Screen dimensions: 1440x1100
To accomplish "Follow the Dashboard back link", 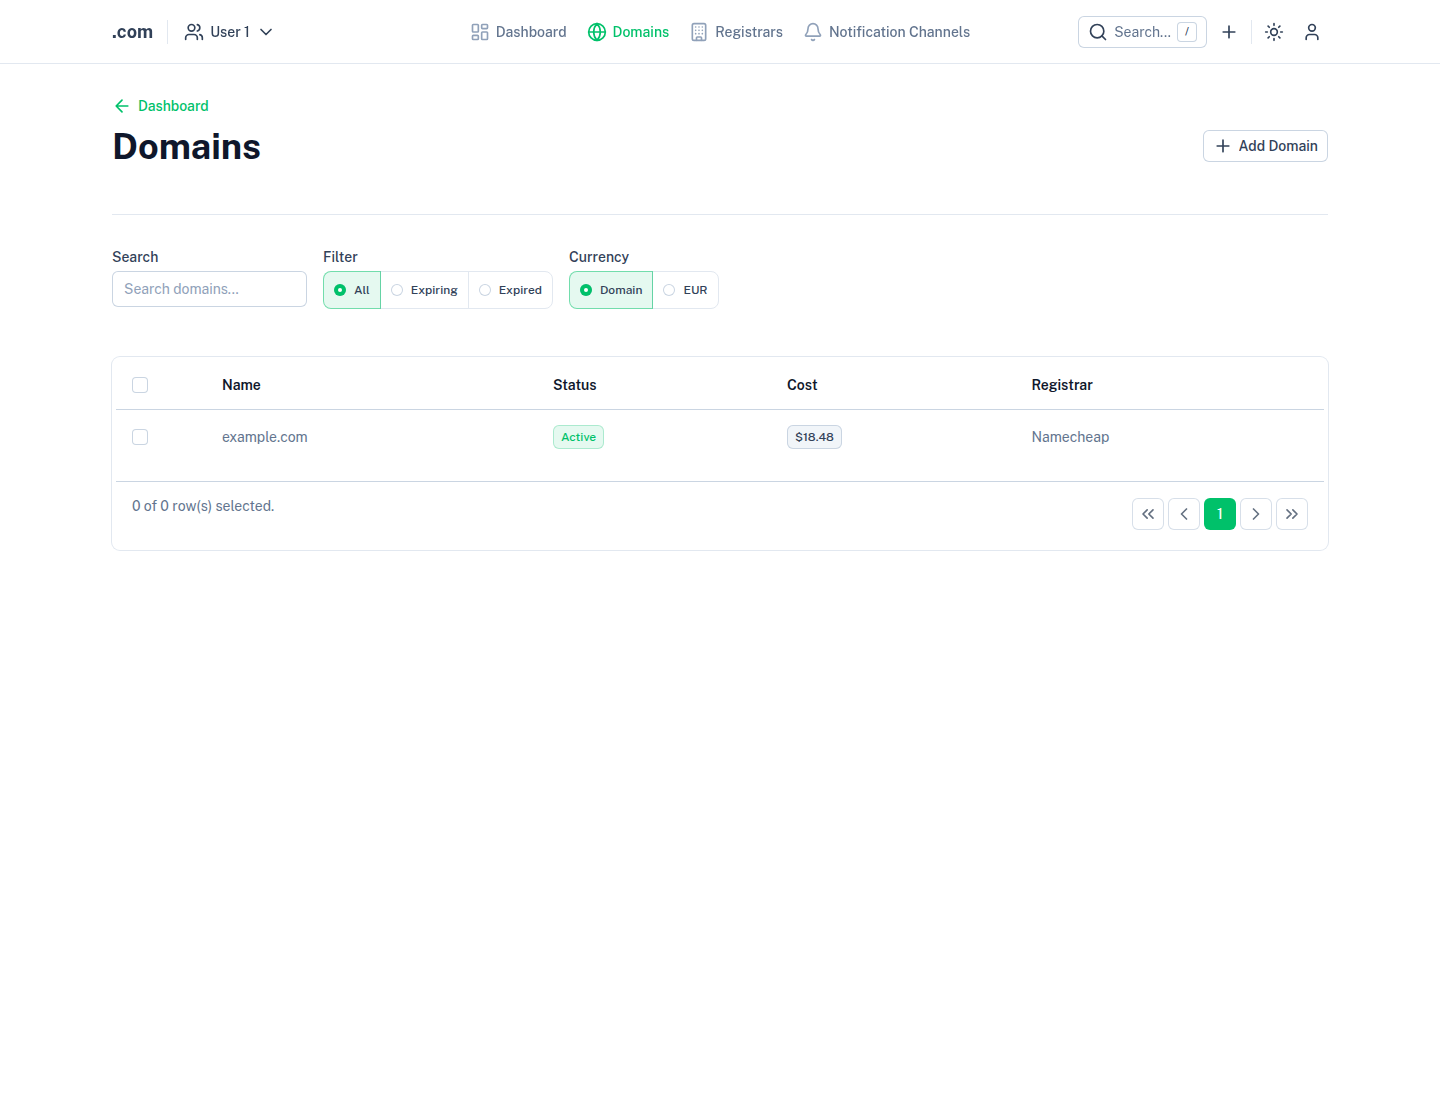I will 161,106.
